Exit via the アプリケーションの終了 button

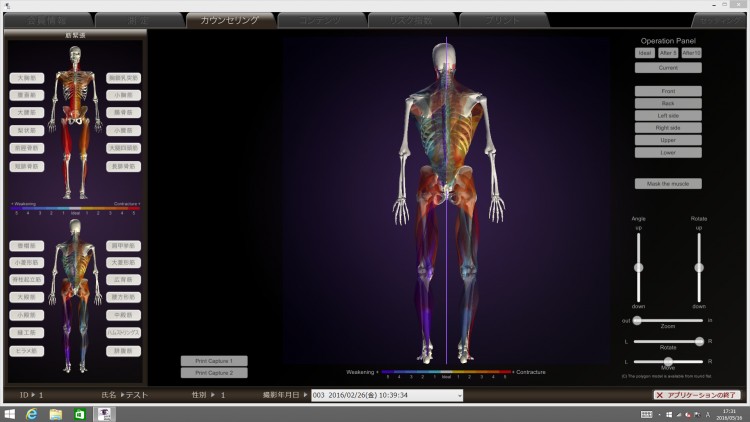(x=696, y=396)
